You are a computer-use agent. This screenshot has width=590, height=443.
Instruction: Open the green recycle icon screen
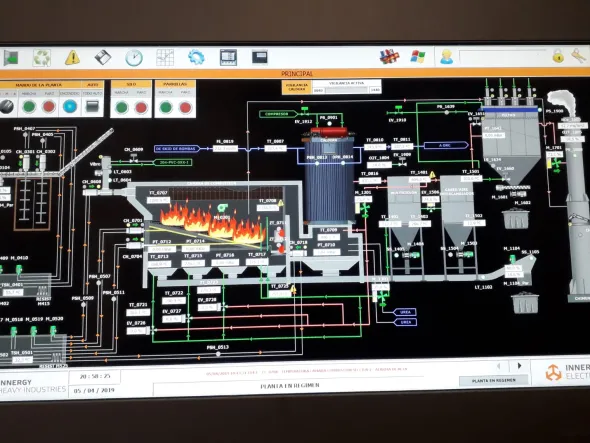(42, 58)
